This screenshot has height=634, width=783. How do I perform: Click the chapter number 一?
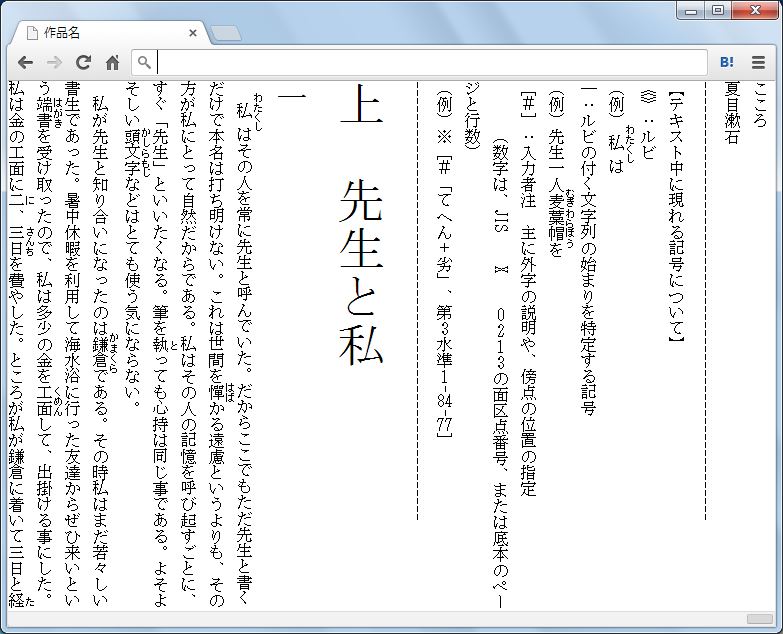[291, 96]
